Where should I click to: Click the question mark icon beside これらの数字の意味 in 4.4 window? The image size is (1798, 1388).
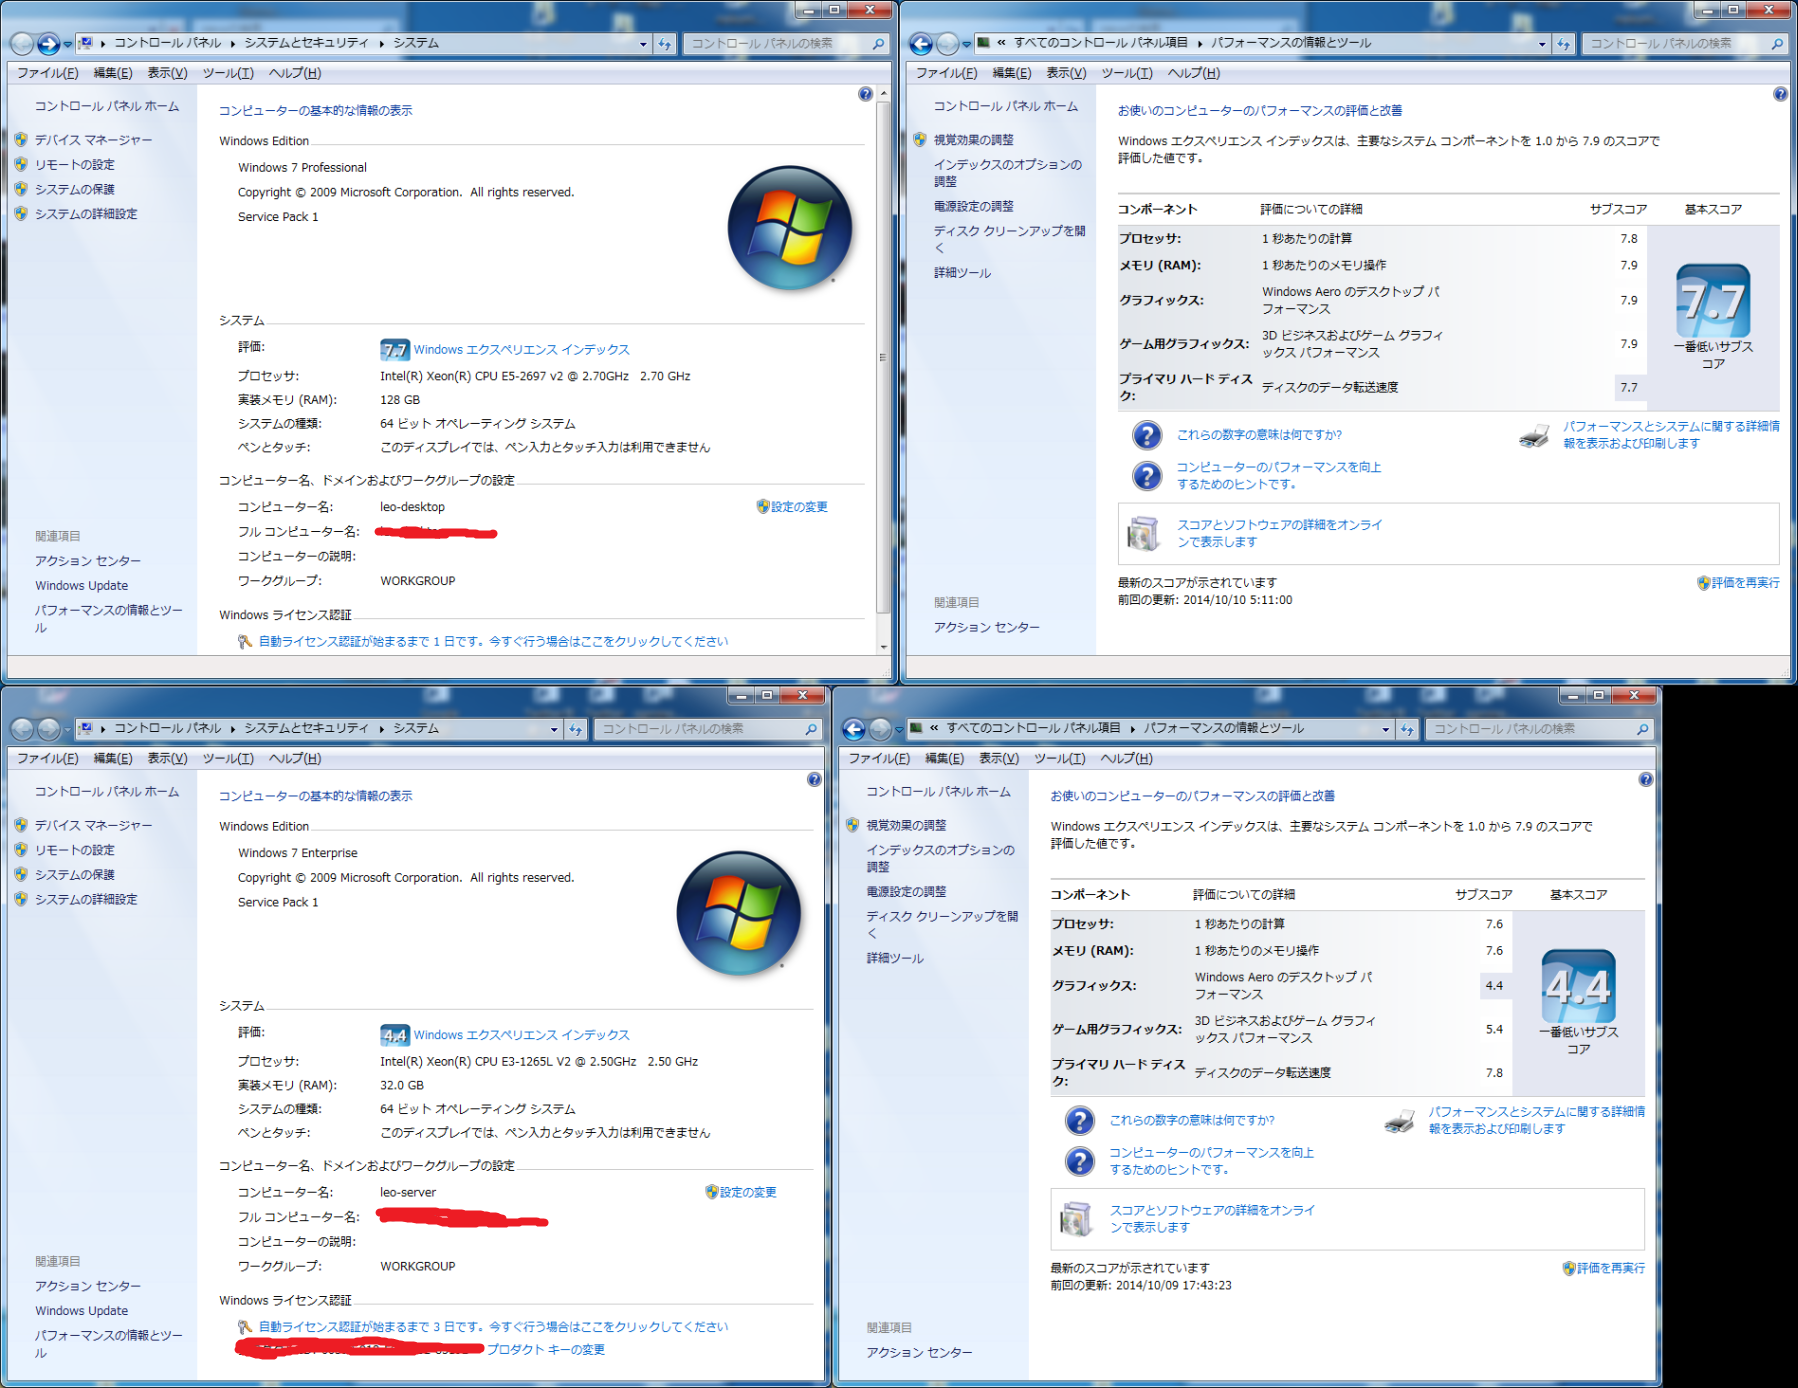pos(1079,1120)
